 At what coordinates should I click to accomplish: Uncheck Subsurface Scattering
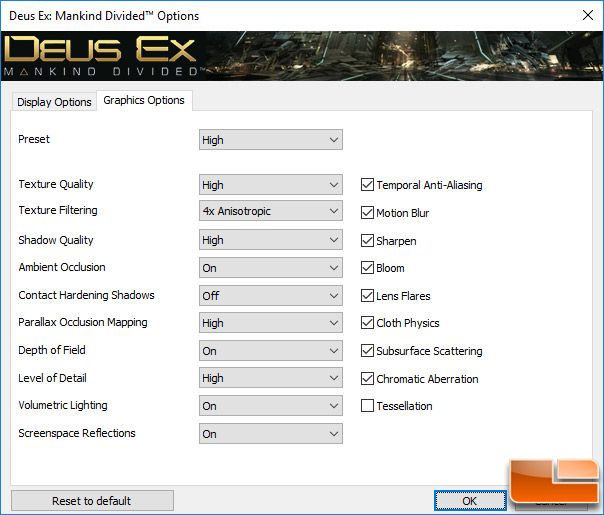tap(367, 351)
